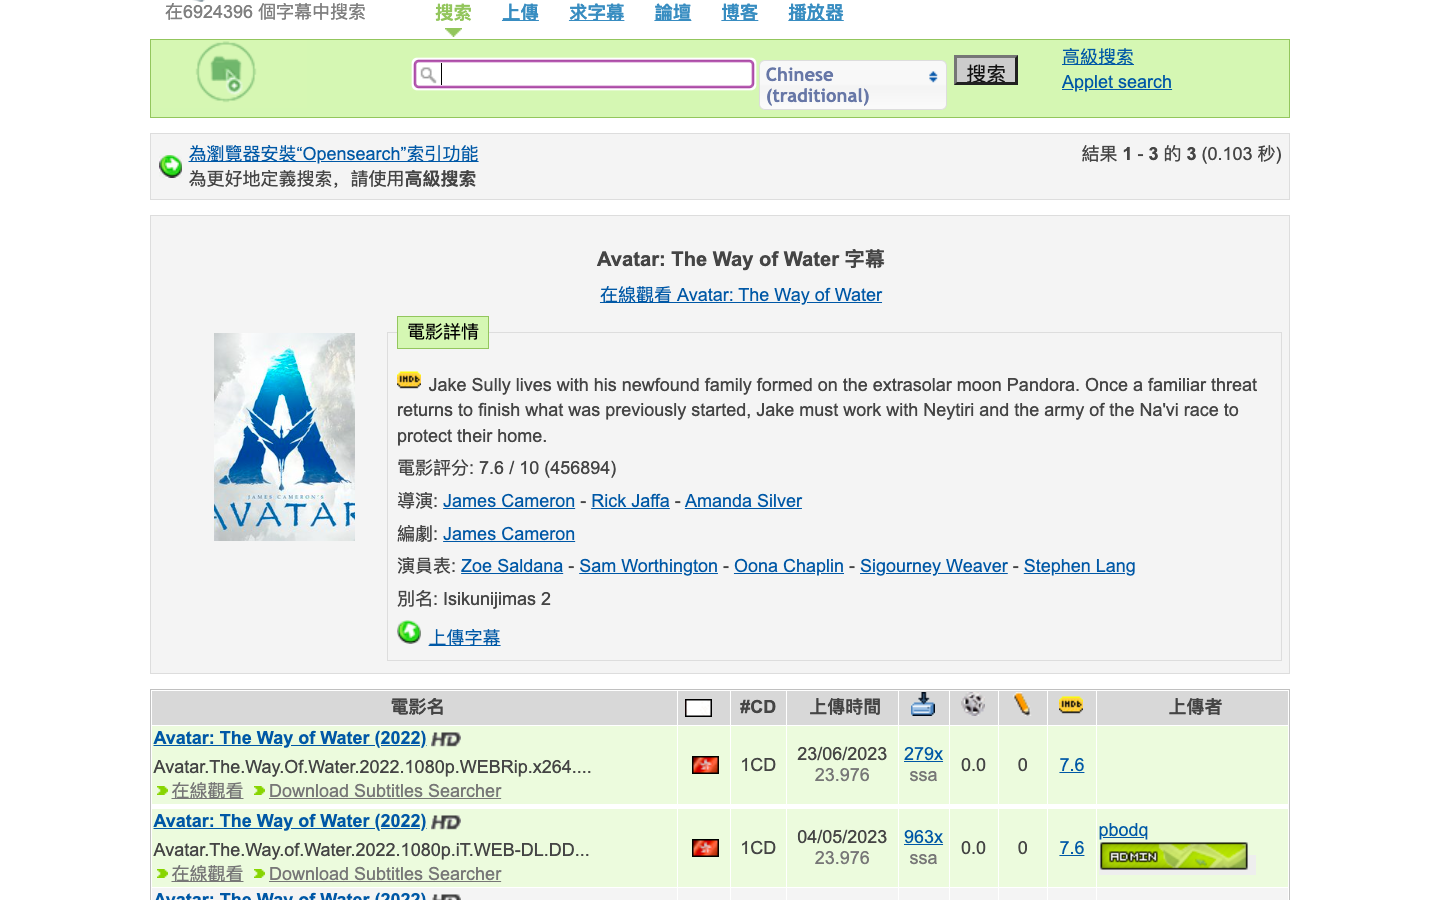The image size is (1440, 900).
Task: Open the 高級搜索 advanced search link
Action: click(x=1097, y=56)
